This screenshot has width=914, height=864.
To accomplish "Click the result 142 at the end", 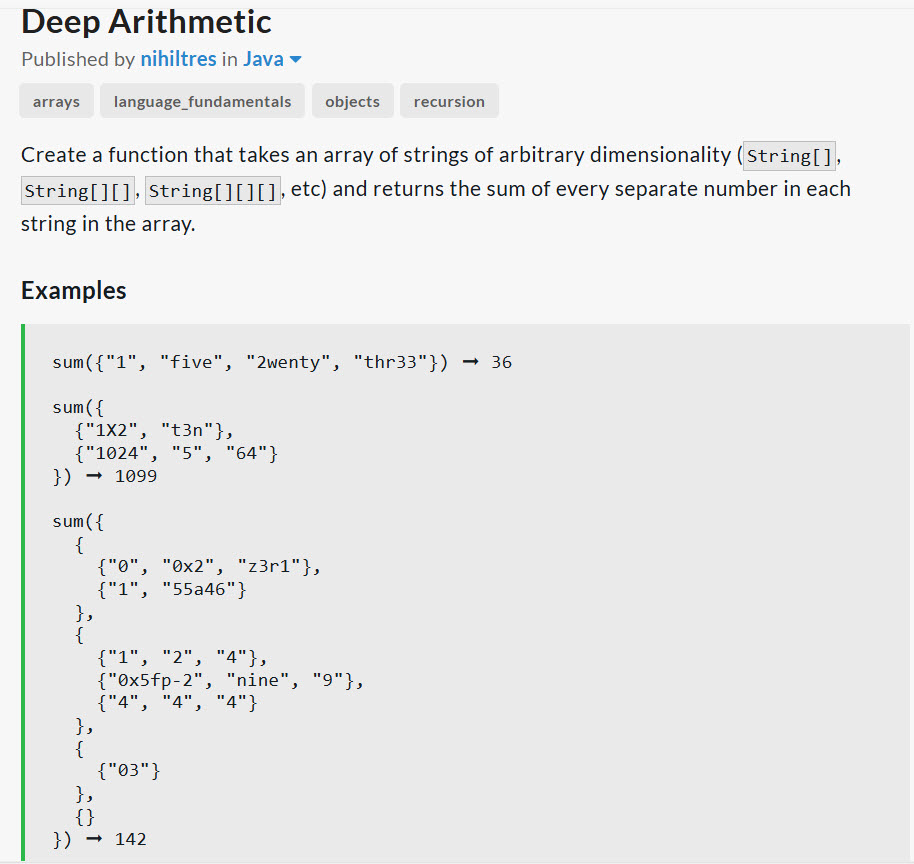I will pos(131,840).
